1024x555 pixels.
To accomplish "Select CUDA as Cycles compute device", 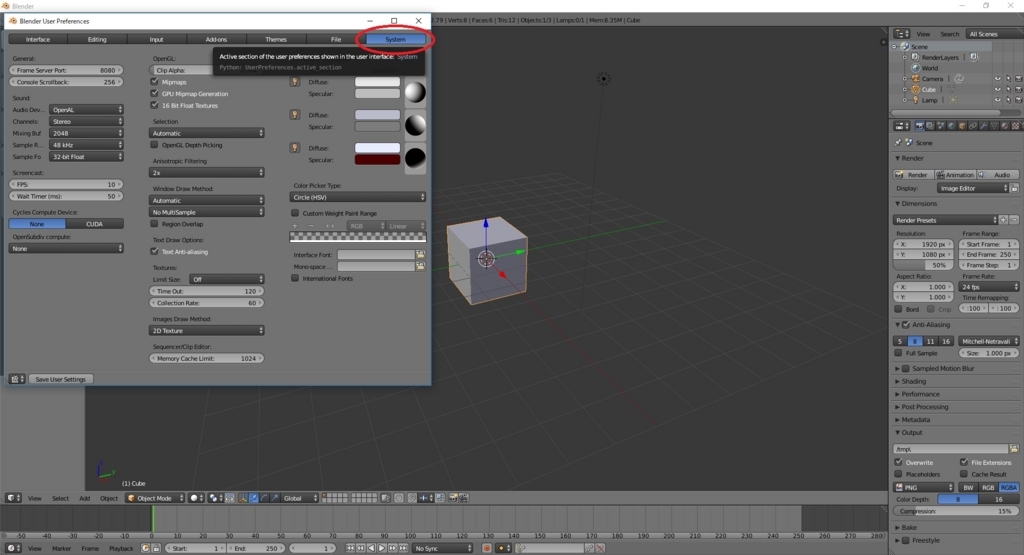I will pyautogui.click(x=94, y=224).
